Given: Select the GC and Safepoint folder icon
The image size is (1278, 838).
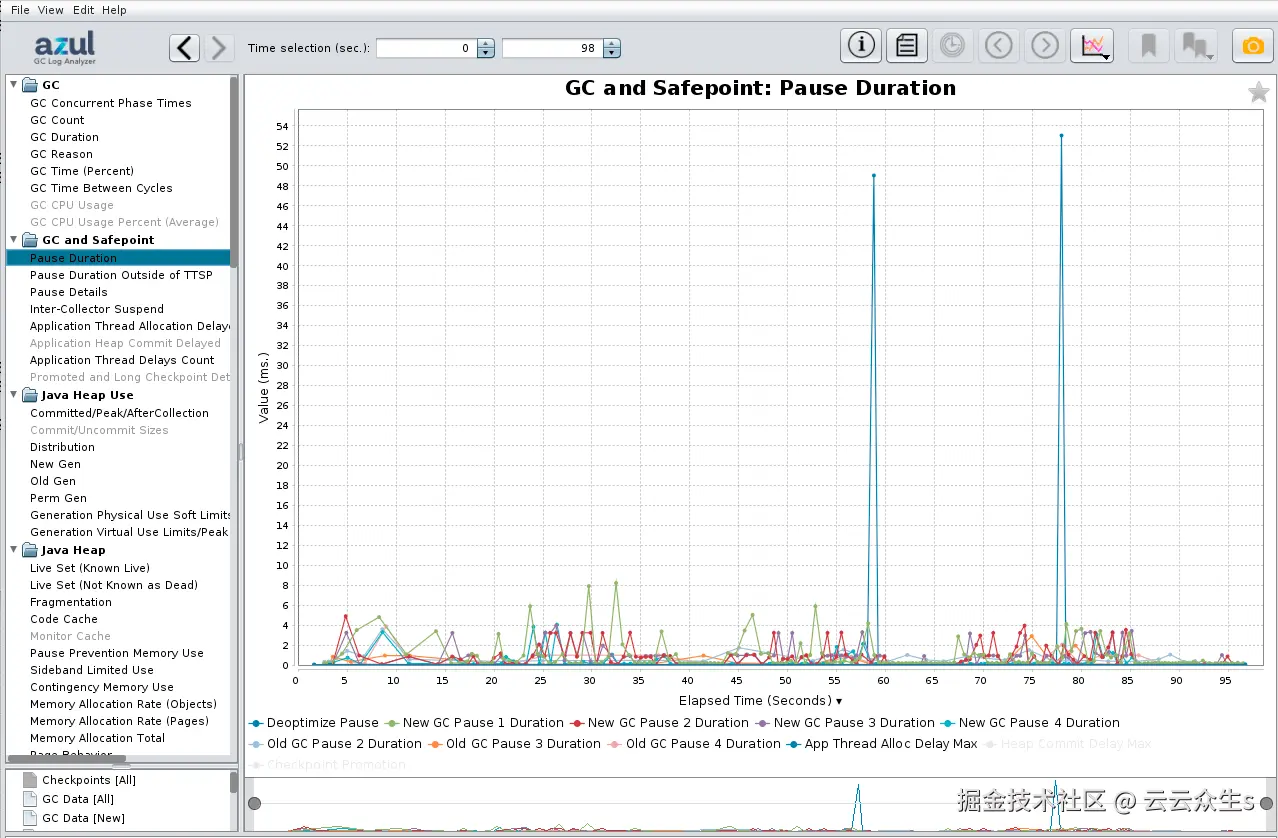Looking at the screenshot, I should [30, 240].
